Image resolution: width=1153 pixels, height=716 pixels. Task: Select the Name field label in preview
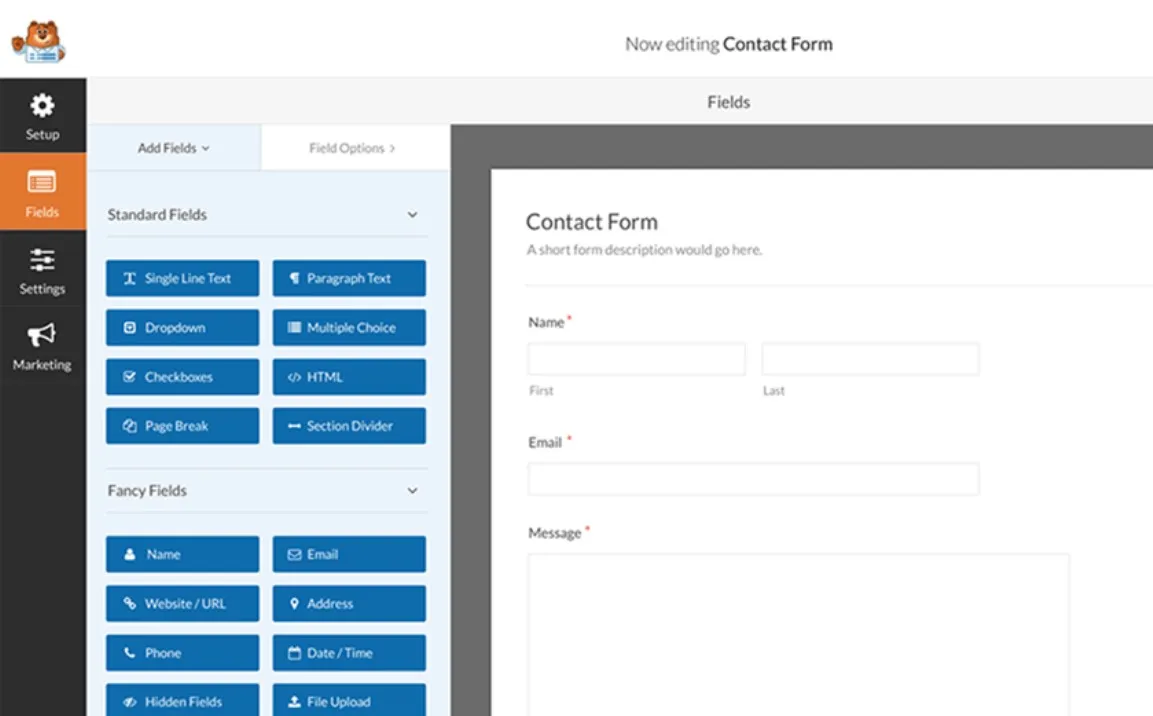tap(546, 322)
